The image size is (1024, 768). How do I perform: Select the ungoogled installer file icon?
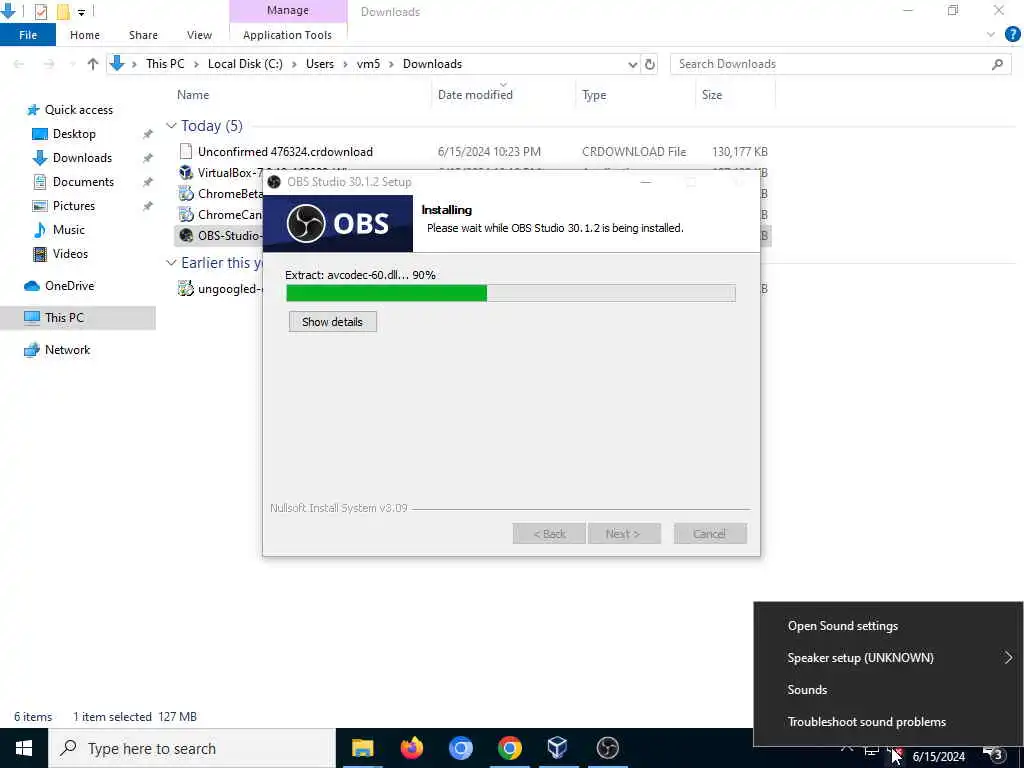click(x=186, y=289)
